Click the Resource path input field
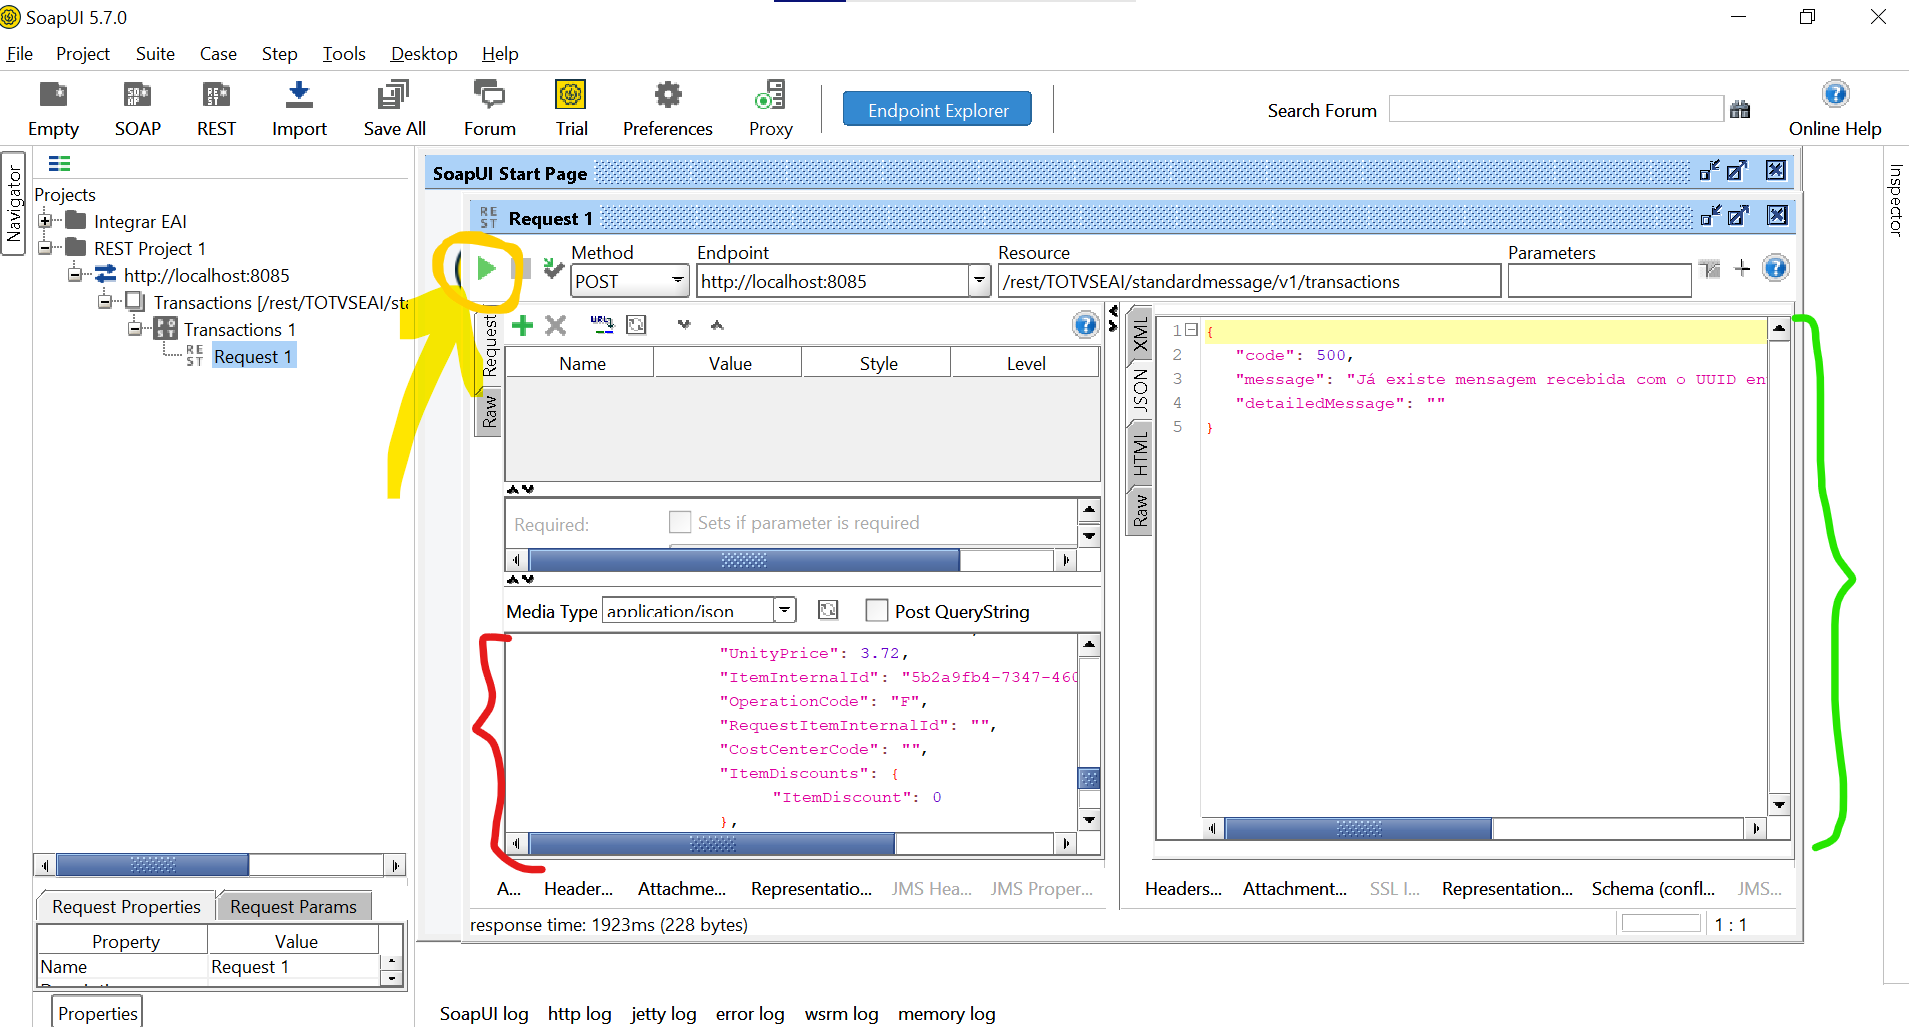 [1249, 281]
